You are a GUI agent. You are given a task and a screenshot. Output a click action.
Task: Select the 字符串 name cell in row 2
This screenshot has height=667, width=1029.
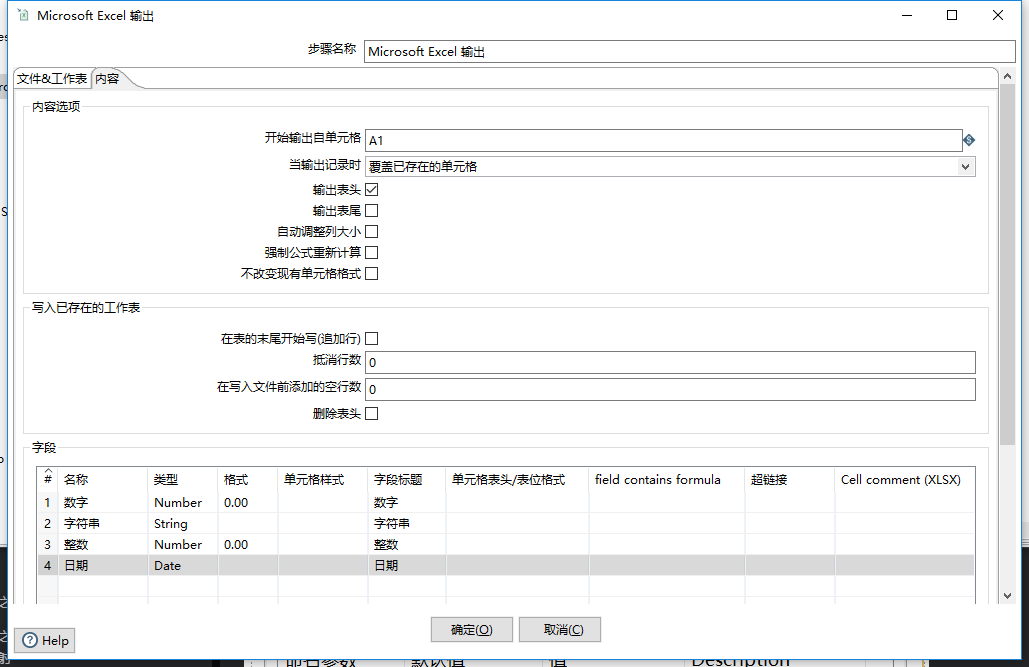(103, 523)
